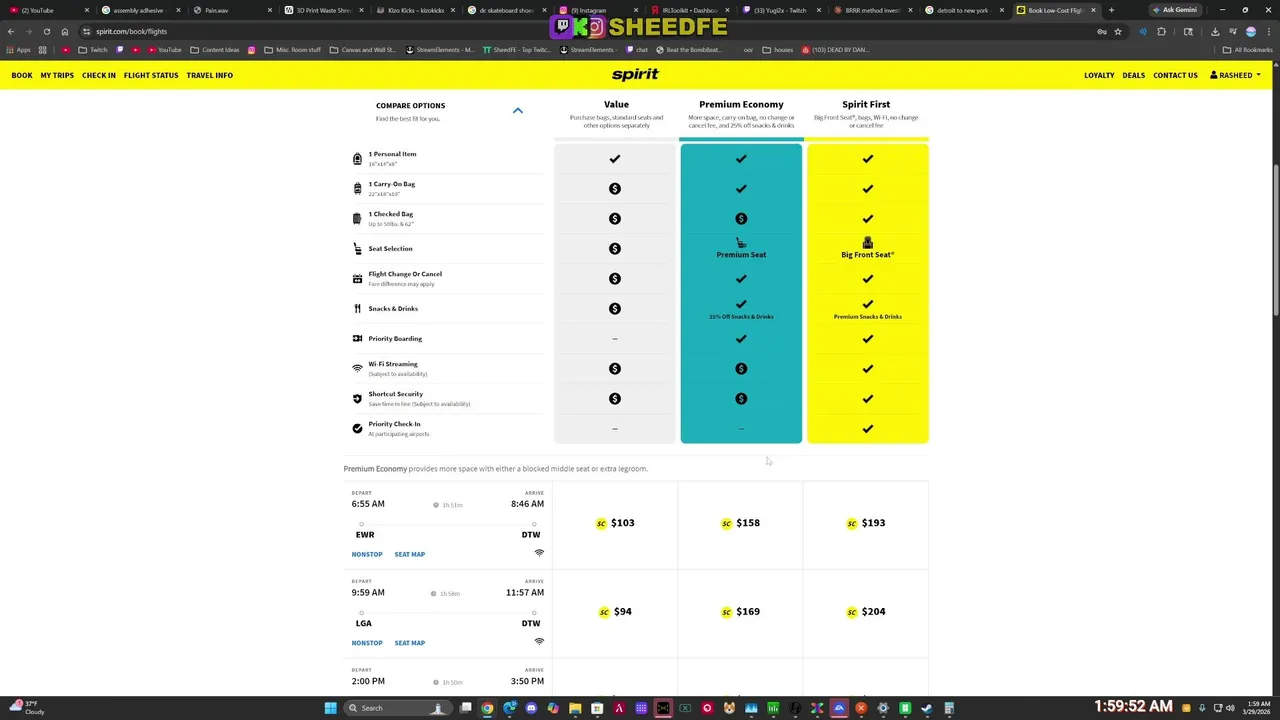
Task: Open the Travel Info link
Action: click(x=209, y=75)
